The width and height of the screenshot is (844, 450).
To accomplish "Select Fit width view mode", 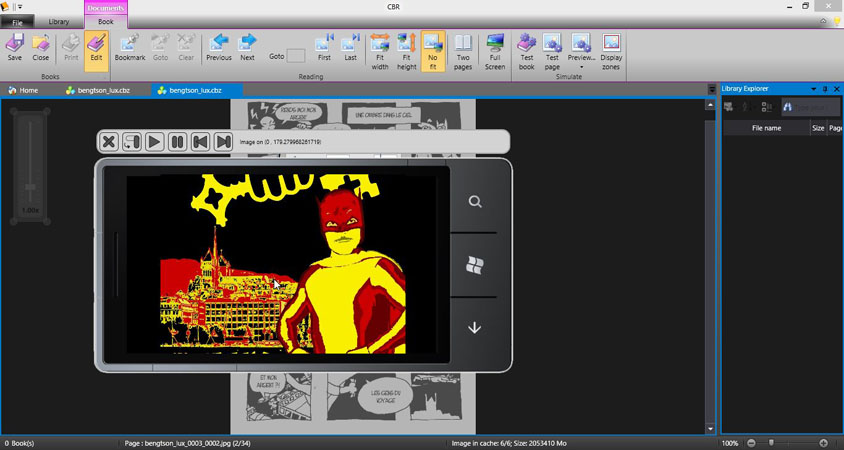I will tap(379, 52).
